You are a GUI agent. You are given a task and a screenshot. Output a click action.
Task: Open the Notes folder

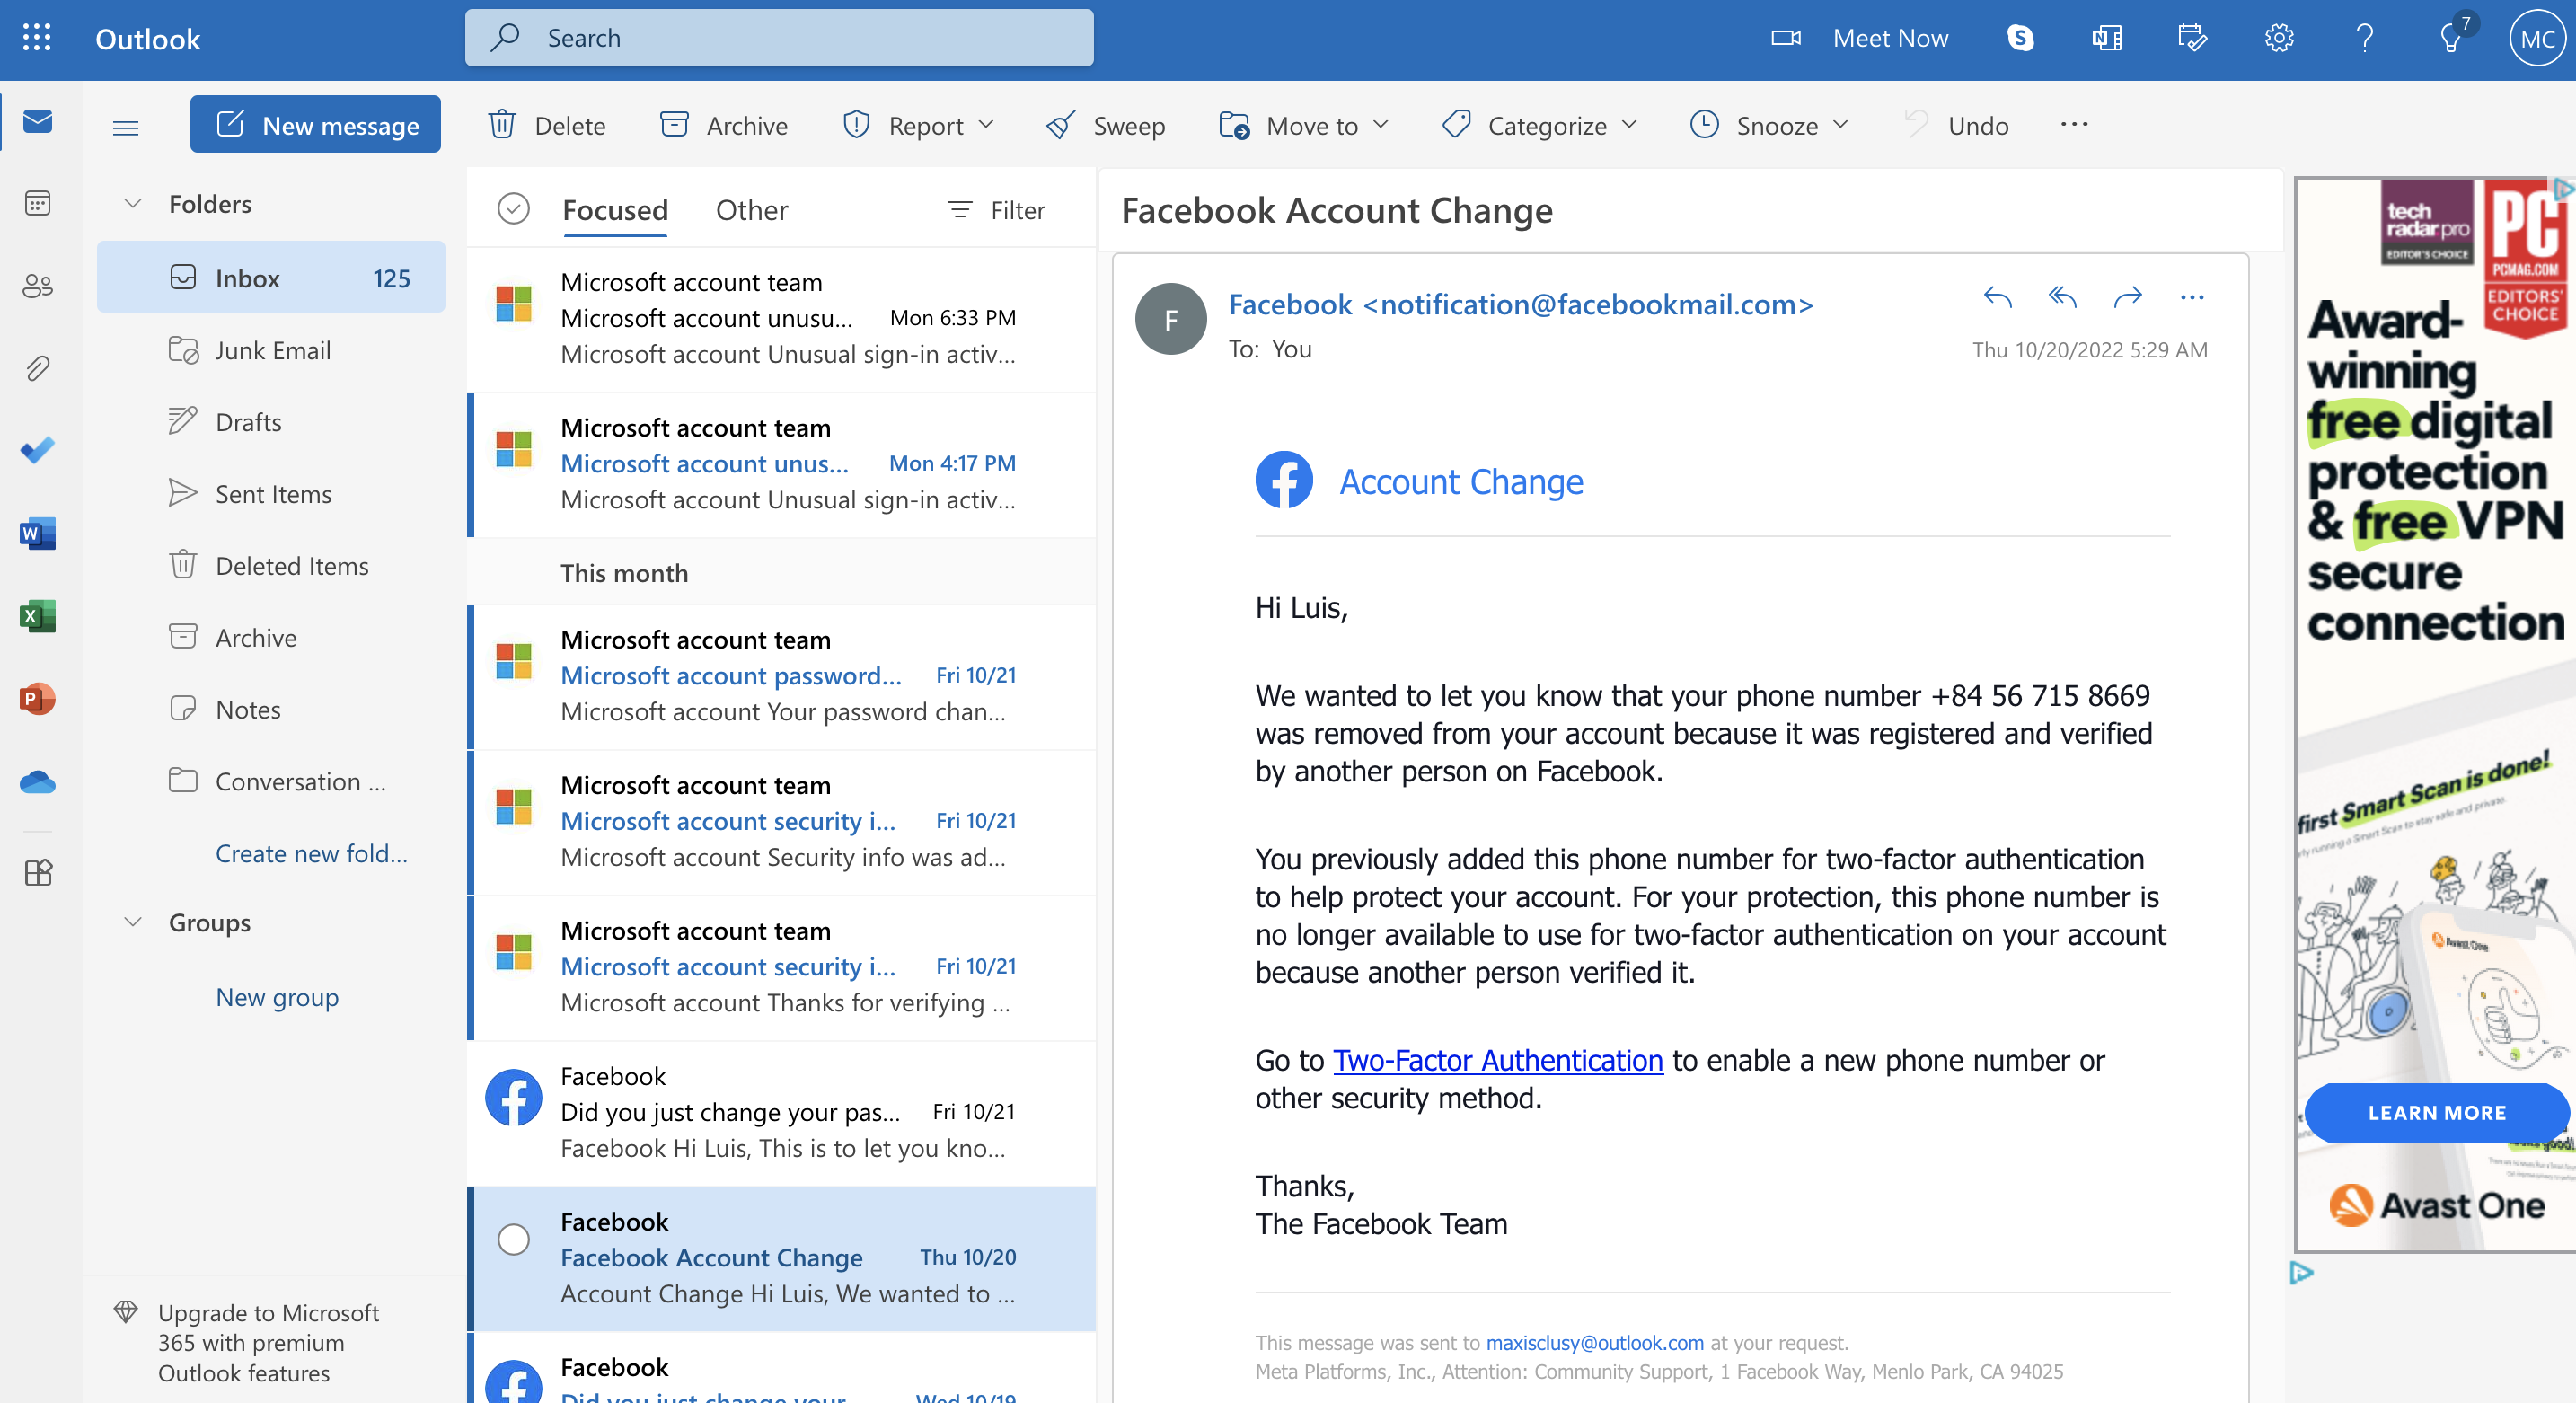tap(271, 710)
